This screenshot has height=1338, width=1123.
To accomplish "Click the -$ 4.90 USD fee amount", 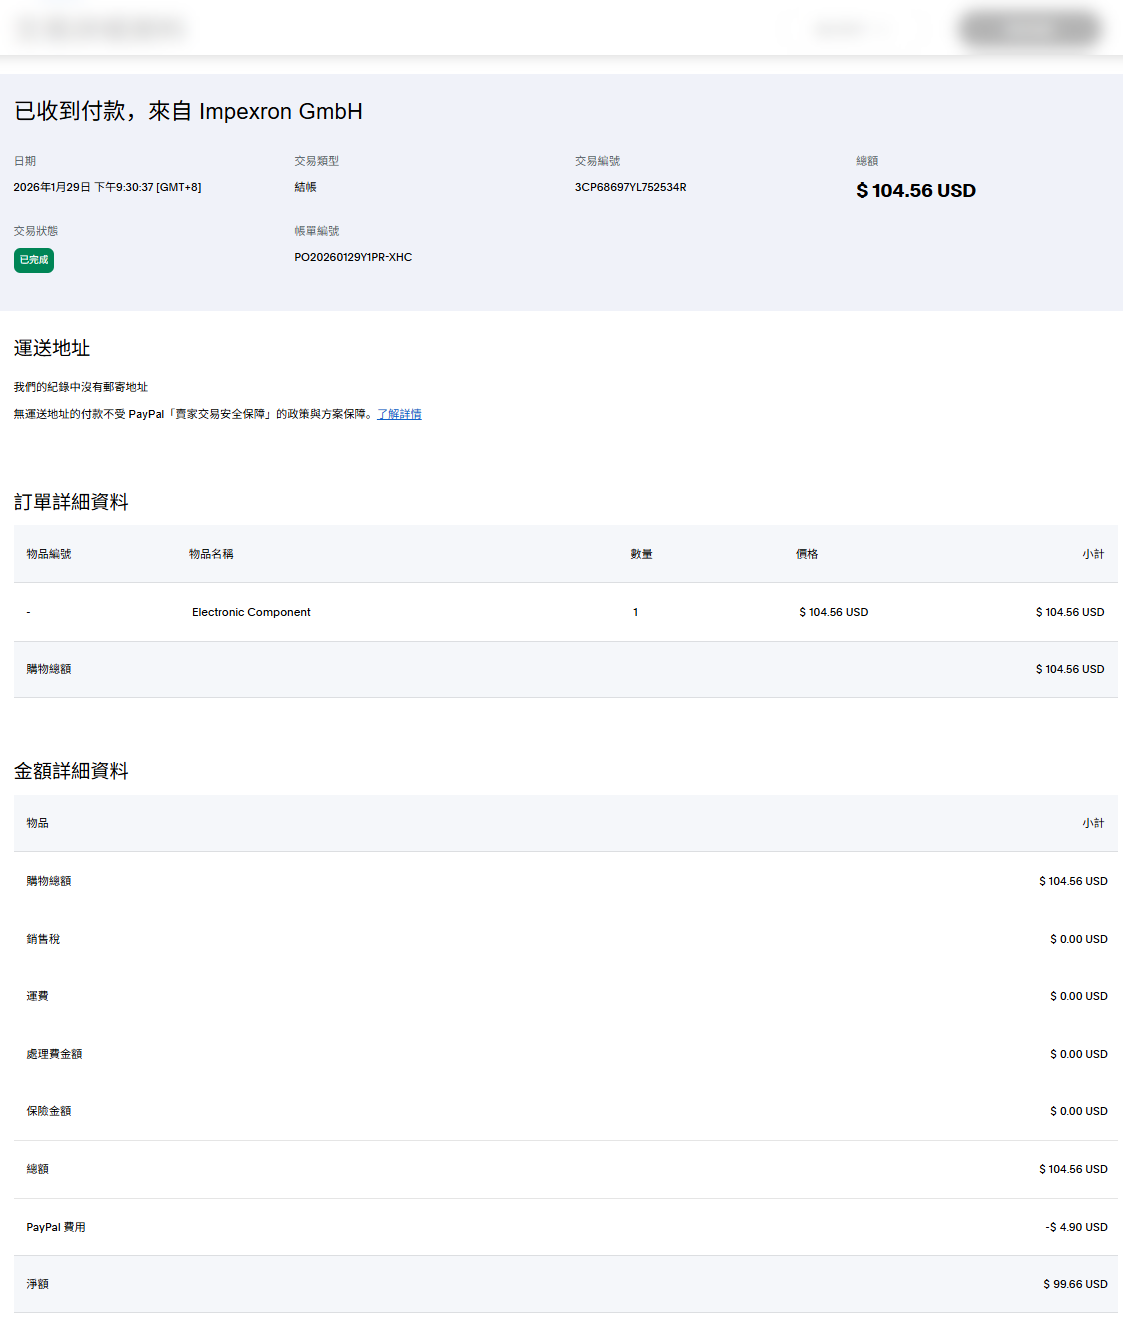I will point(1076,1227).
